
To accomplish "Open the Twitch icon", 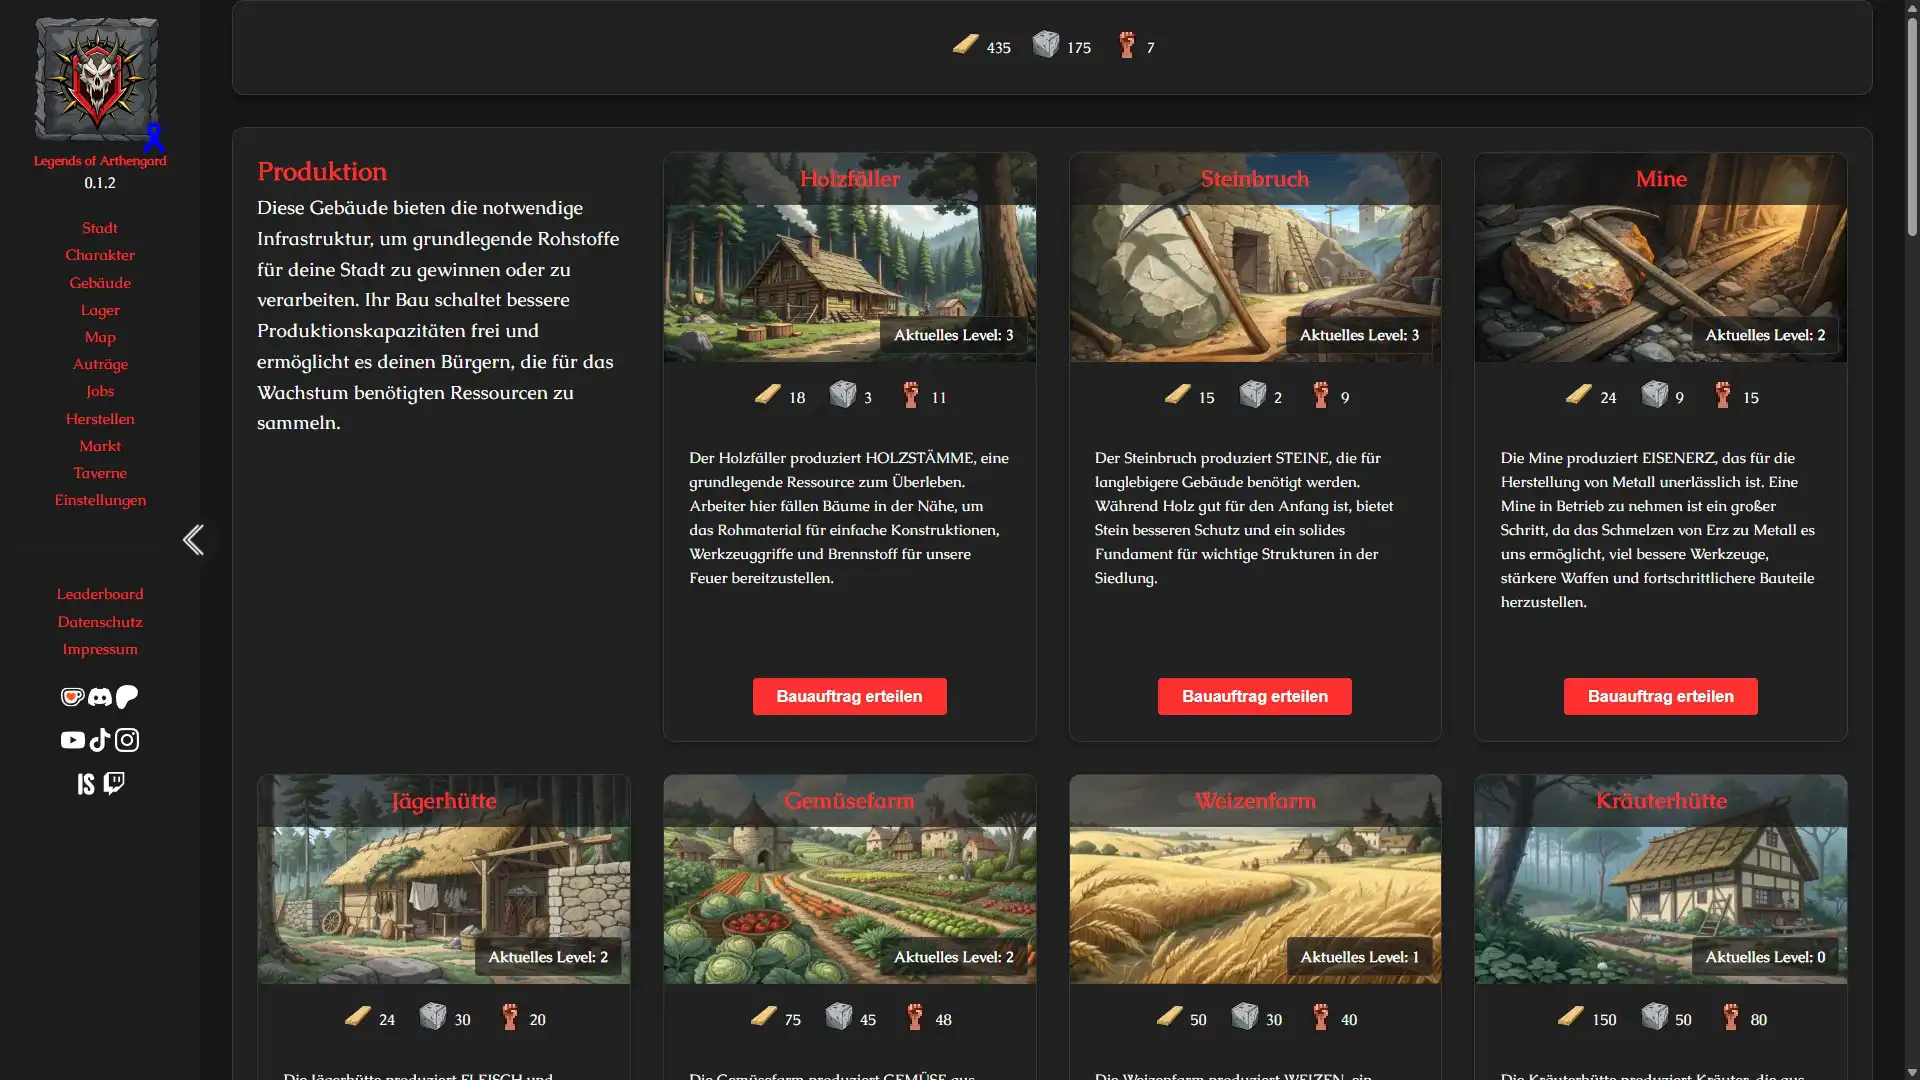I will click(113, 783).
